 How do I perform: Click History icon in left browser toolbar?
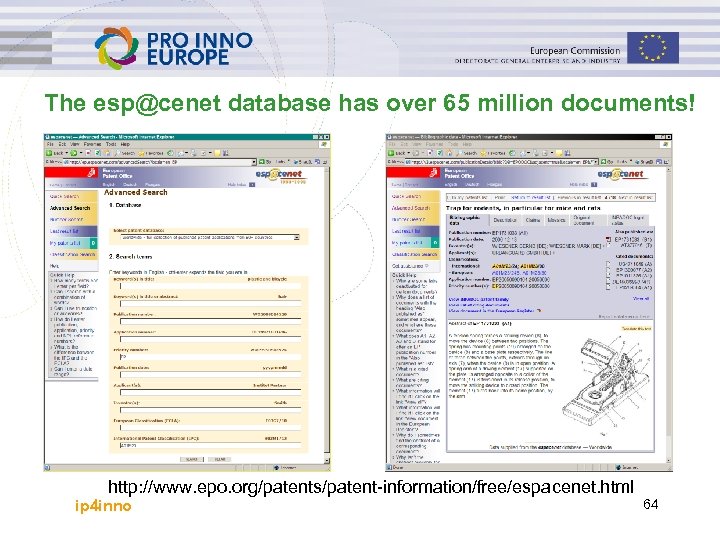[170, 153]
